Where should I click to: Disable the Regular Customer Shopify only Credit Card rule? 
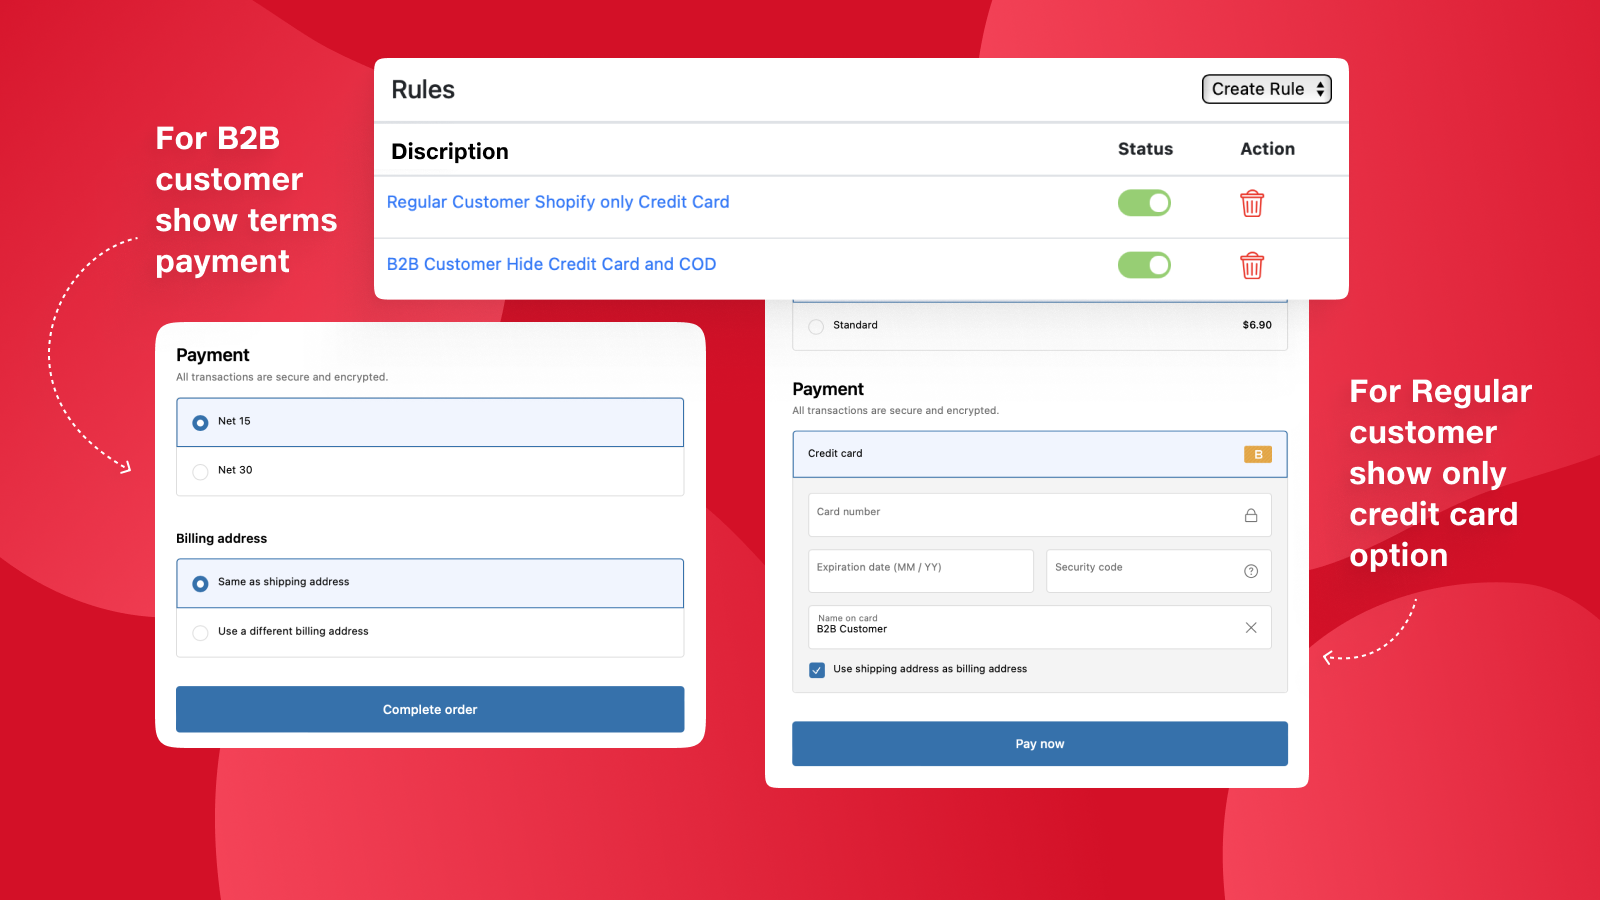point(1144,202)
